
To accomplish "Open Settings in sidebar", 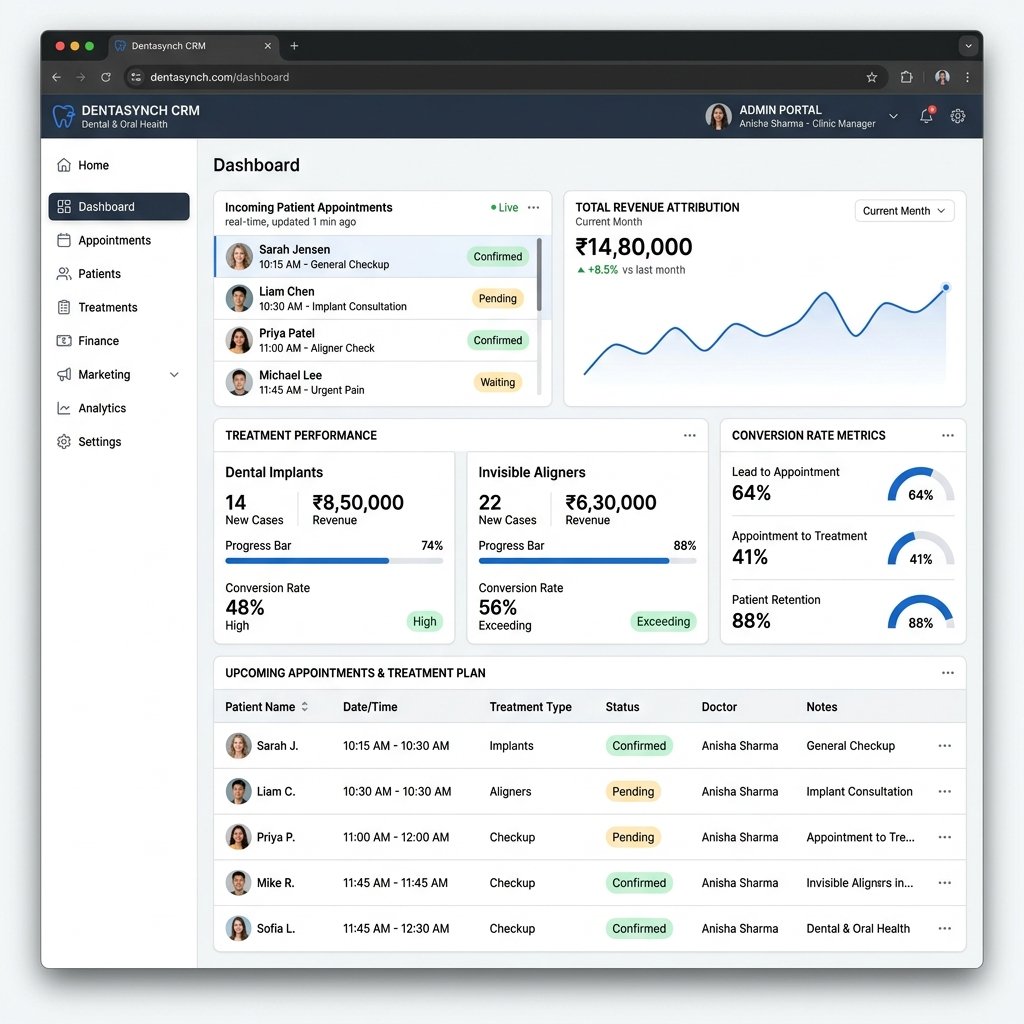I will [119, 441].
